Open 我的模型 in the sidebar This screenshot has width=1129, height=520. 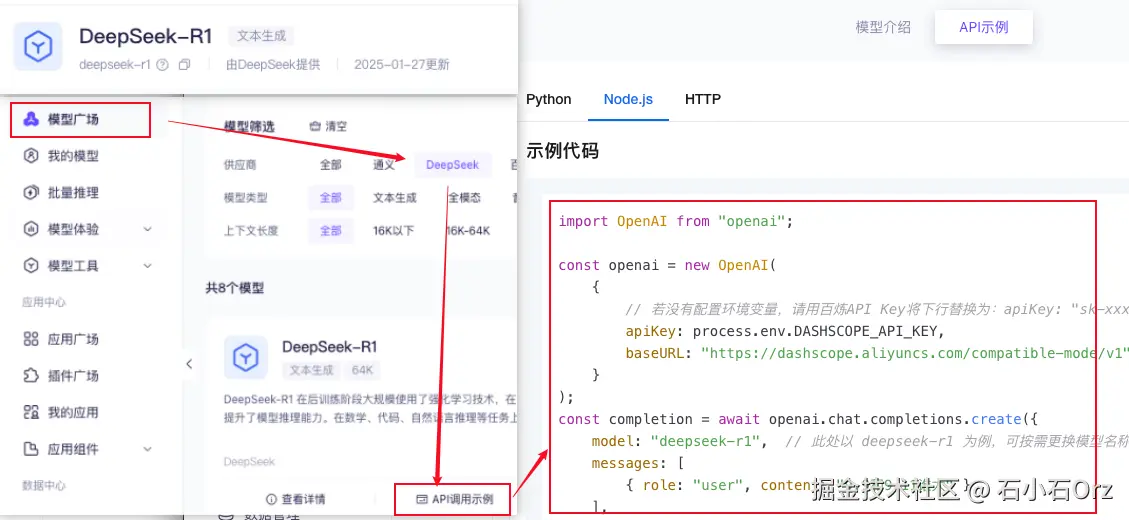73,156
